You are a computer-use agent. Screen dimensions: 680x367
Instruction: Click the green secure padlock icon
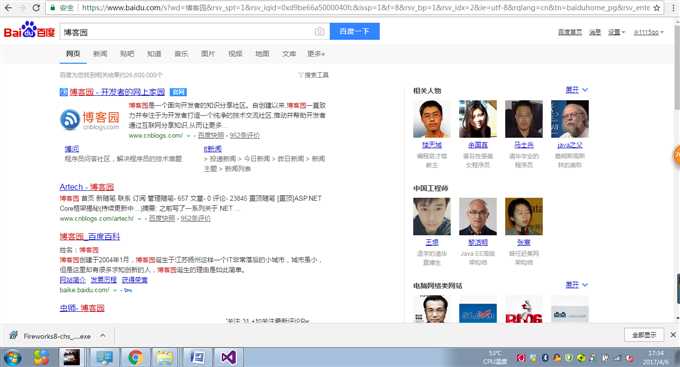[53, 8]
